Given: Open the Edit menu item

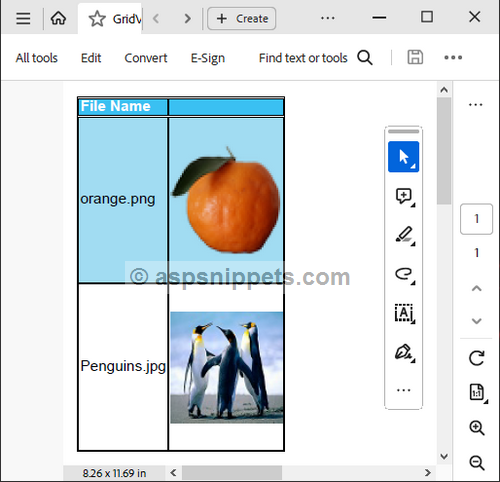Looking at the screenshot, I should click(x=91, y=58).
